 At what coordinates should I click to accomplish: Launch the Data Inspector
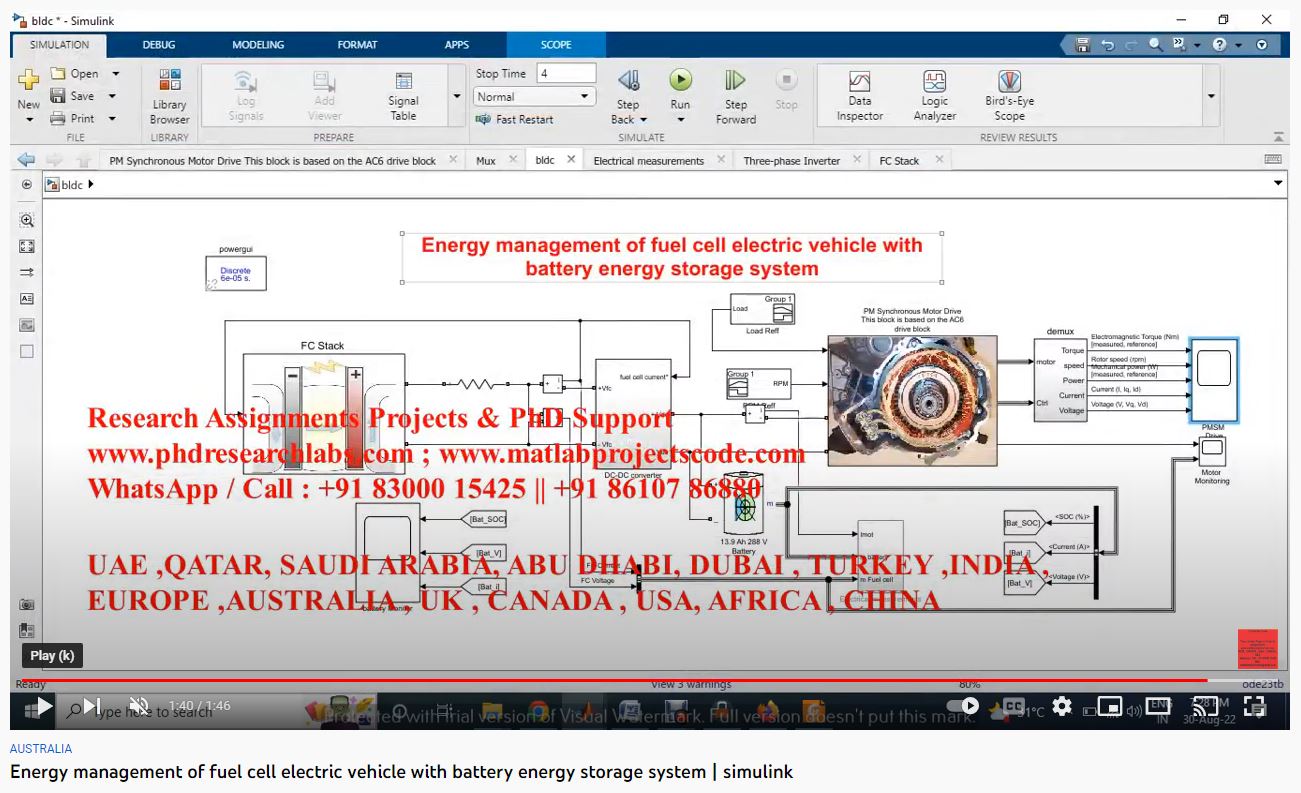point(859,96)
